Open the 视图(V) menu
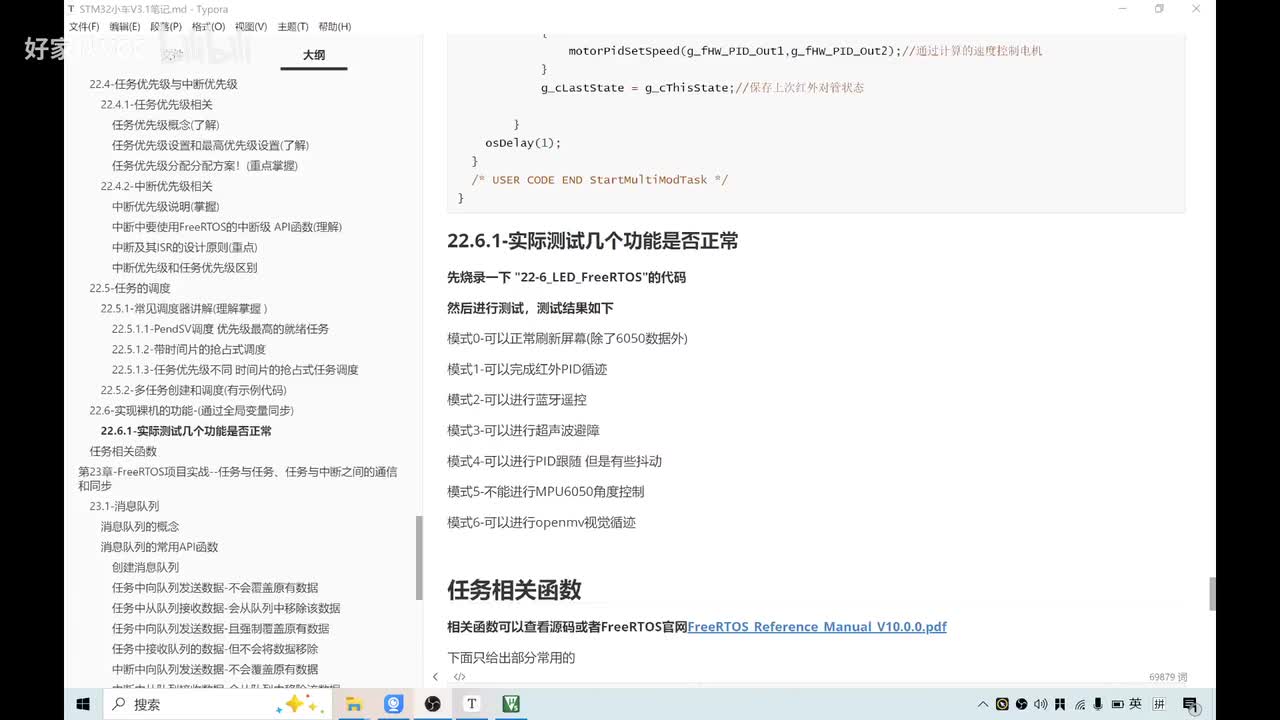This screenshot has width=1280, height=720. click(x=250, y=27)
